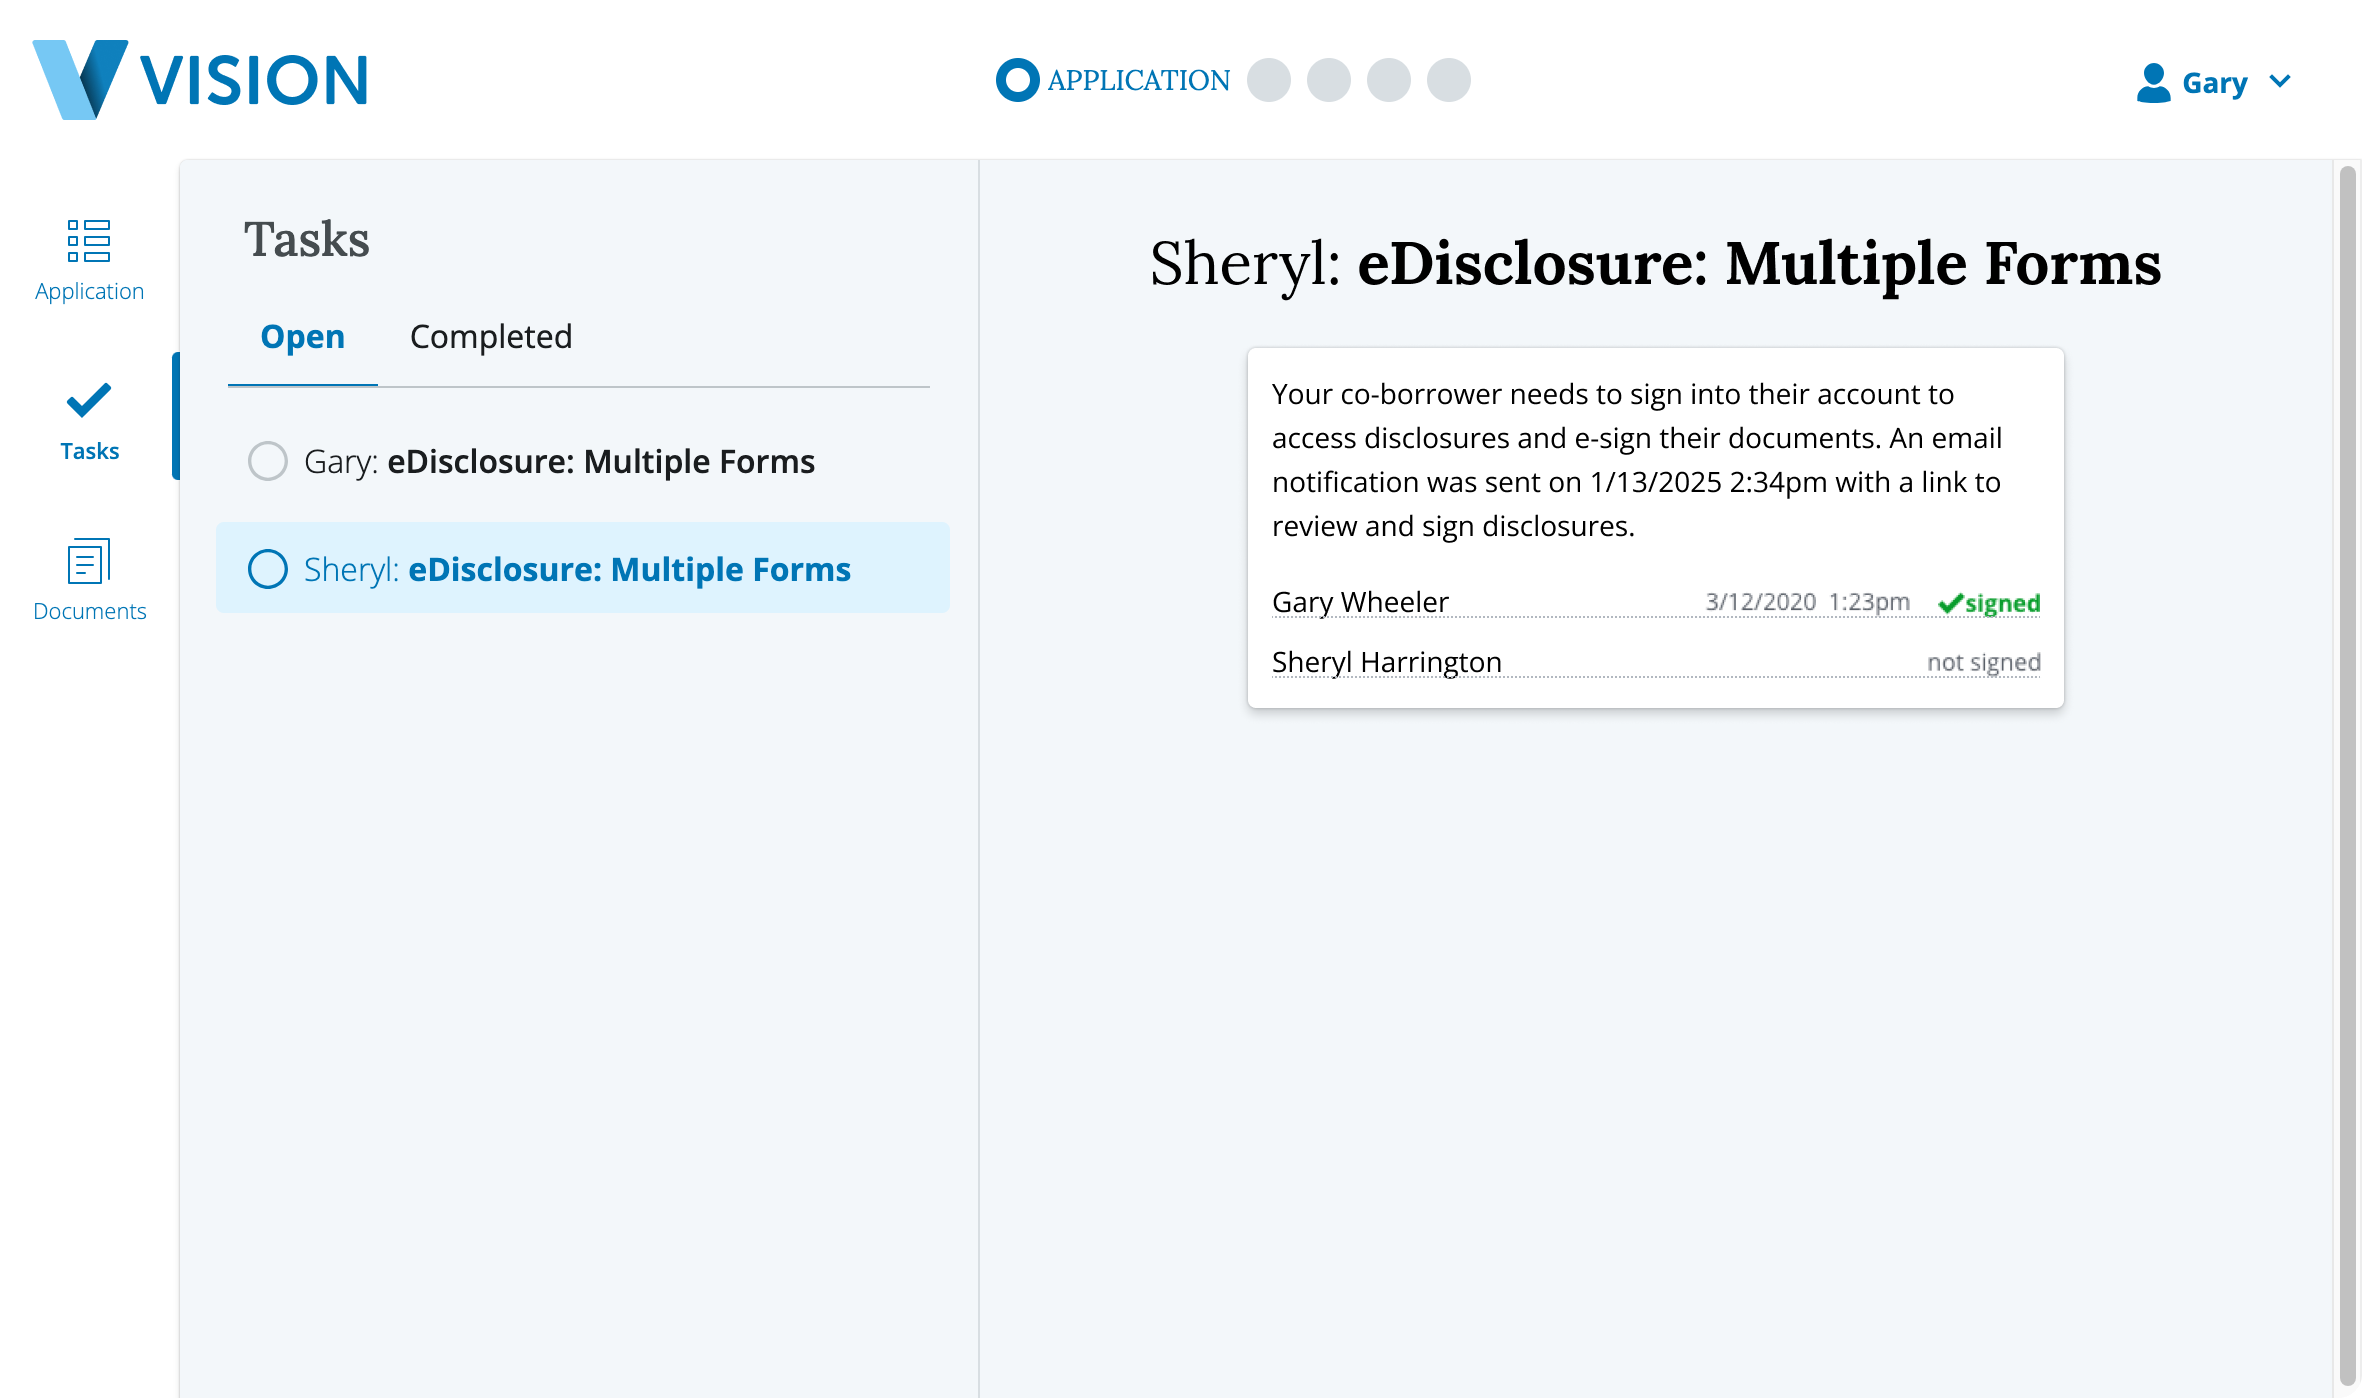This screenshot has width=2362, height=1398.
Task: Expand the Gary account dropdown chevron
Action: click(2280, 81)
